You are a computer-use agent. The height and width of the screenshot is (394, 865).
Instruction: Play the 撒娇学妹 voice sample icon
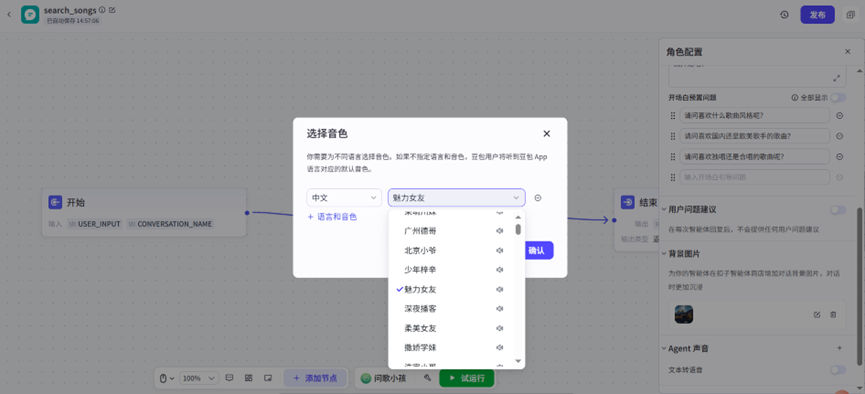[500, 348]
